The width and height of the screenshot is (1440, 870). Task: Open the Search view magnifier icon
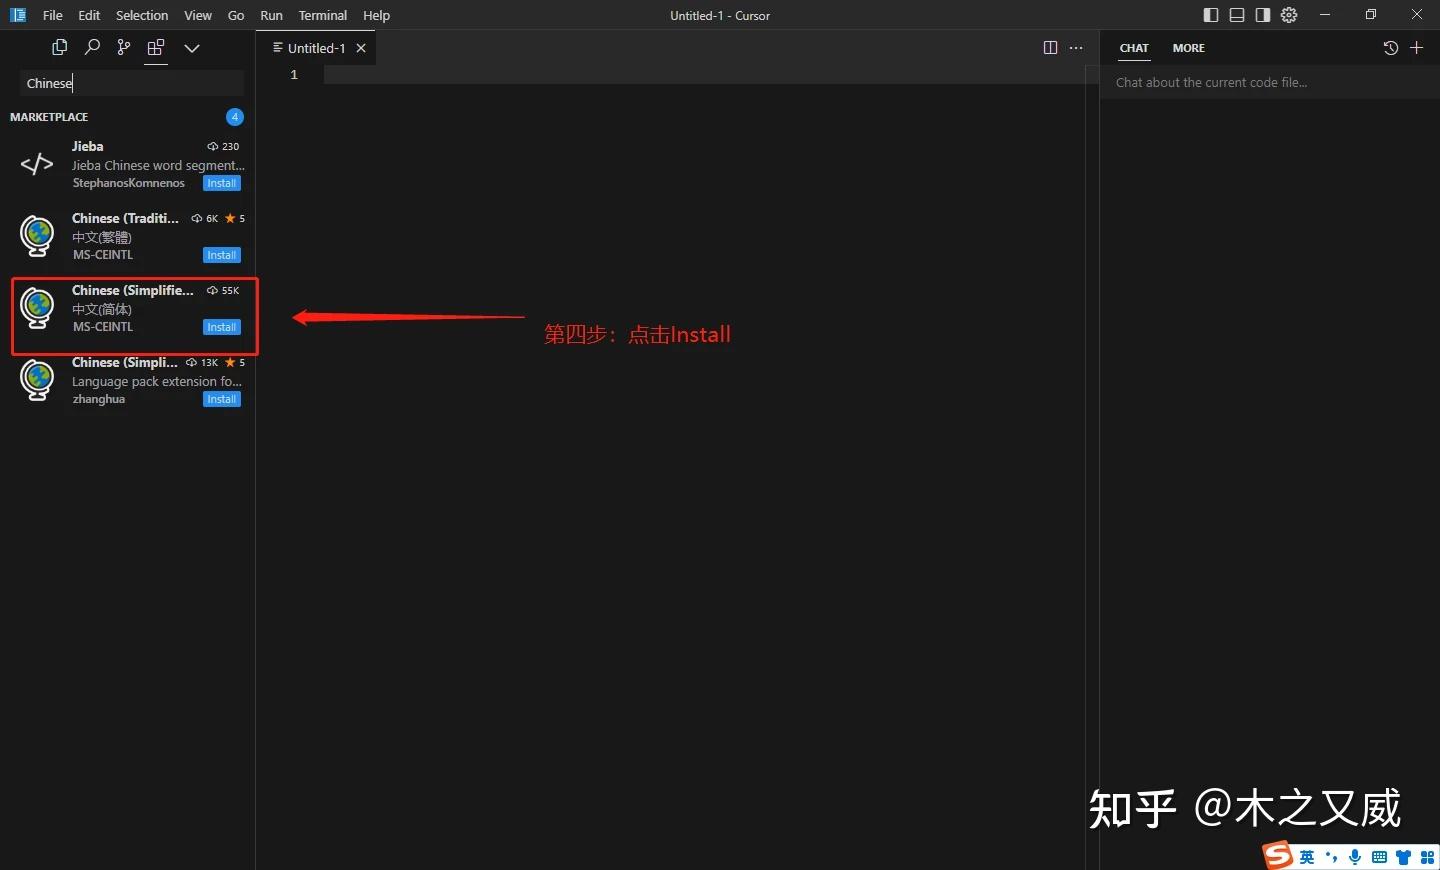pyautogui.click(x=92, y=47)
